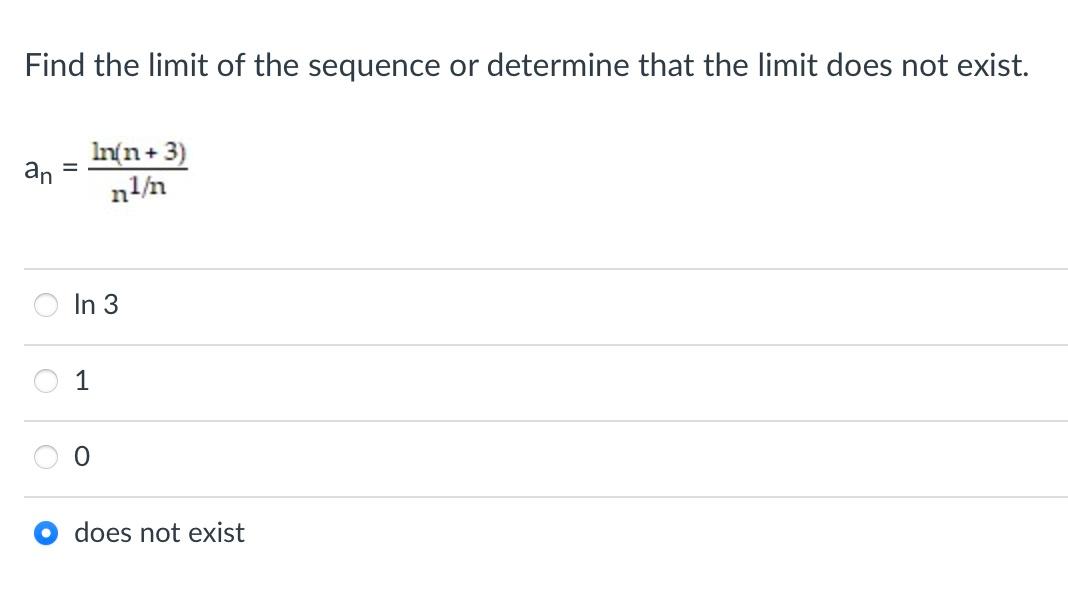
Task: Click the word "Find" in the question
Action: click(x=55, y=65)
